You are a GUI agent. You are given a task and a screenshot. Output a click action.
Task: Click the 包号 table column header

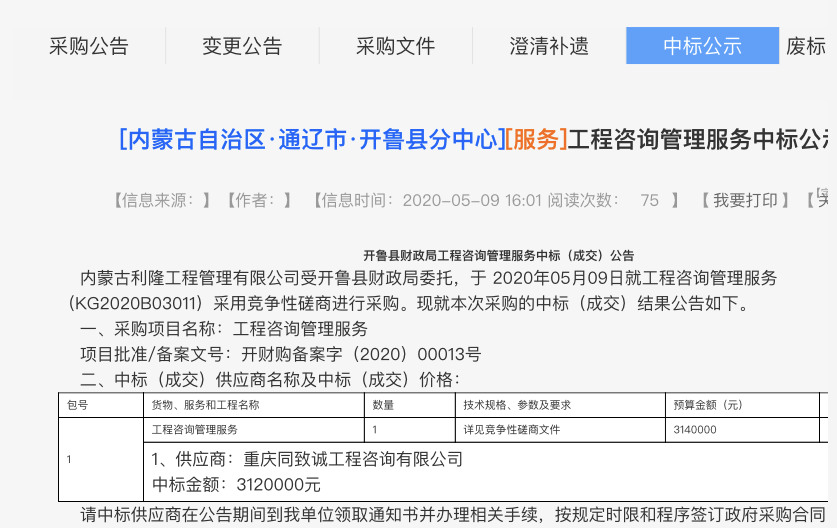coord(78,405)
